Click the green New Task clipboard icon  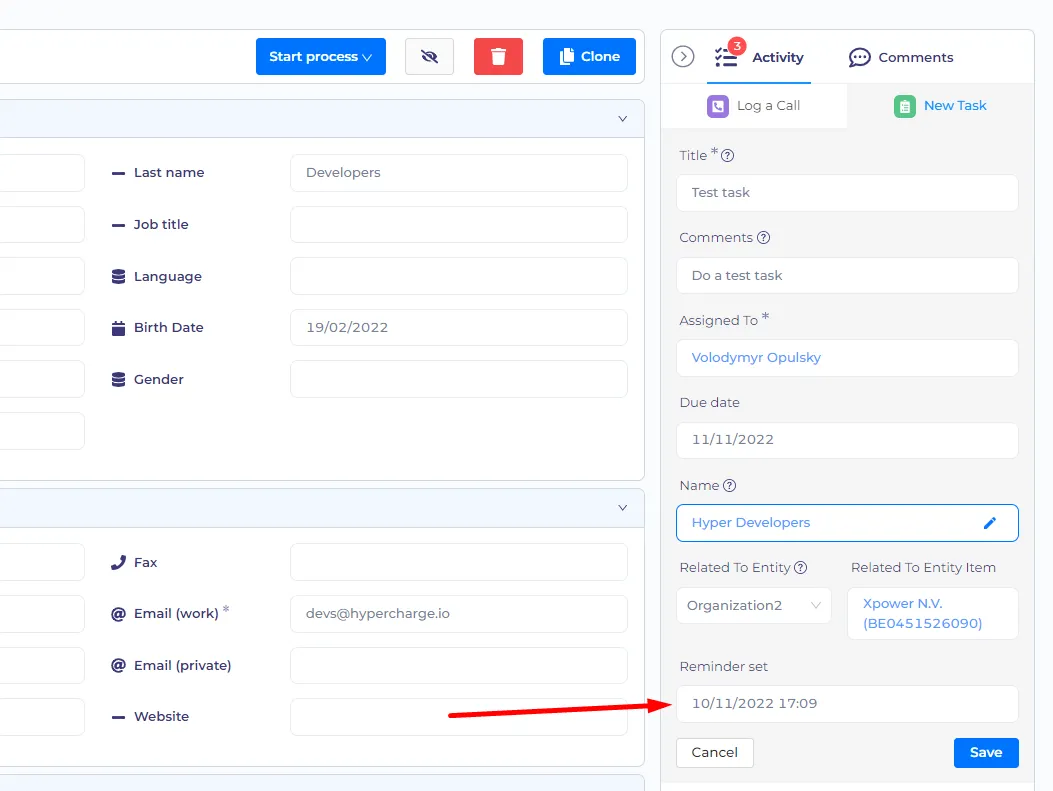(x=905, y=106)
